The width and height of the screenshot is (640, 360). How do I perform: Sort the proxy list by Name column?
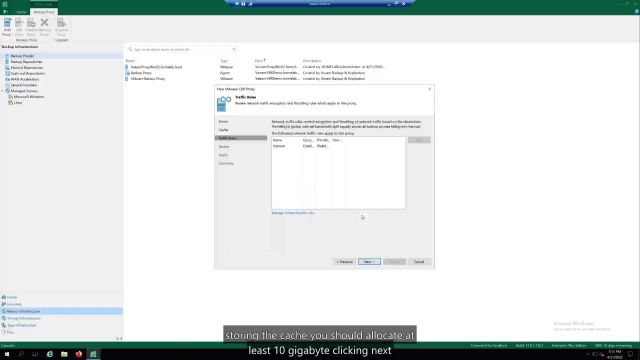tap(130, 61)
